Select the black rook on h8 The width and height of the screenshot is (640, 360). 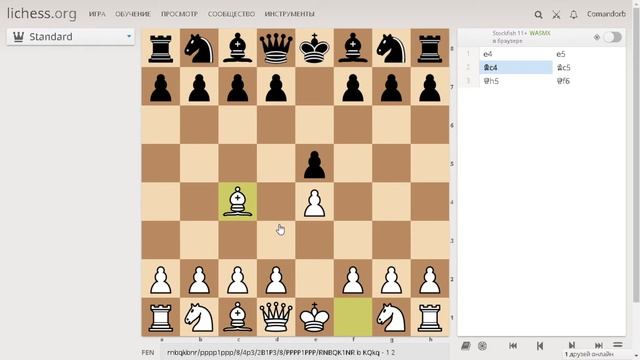pos(430,48)
